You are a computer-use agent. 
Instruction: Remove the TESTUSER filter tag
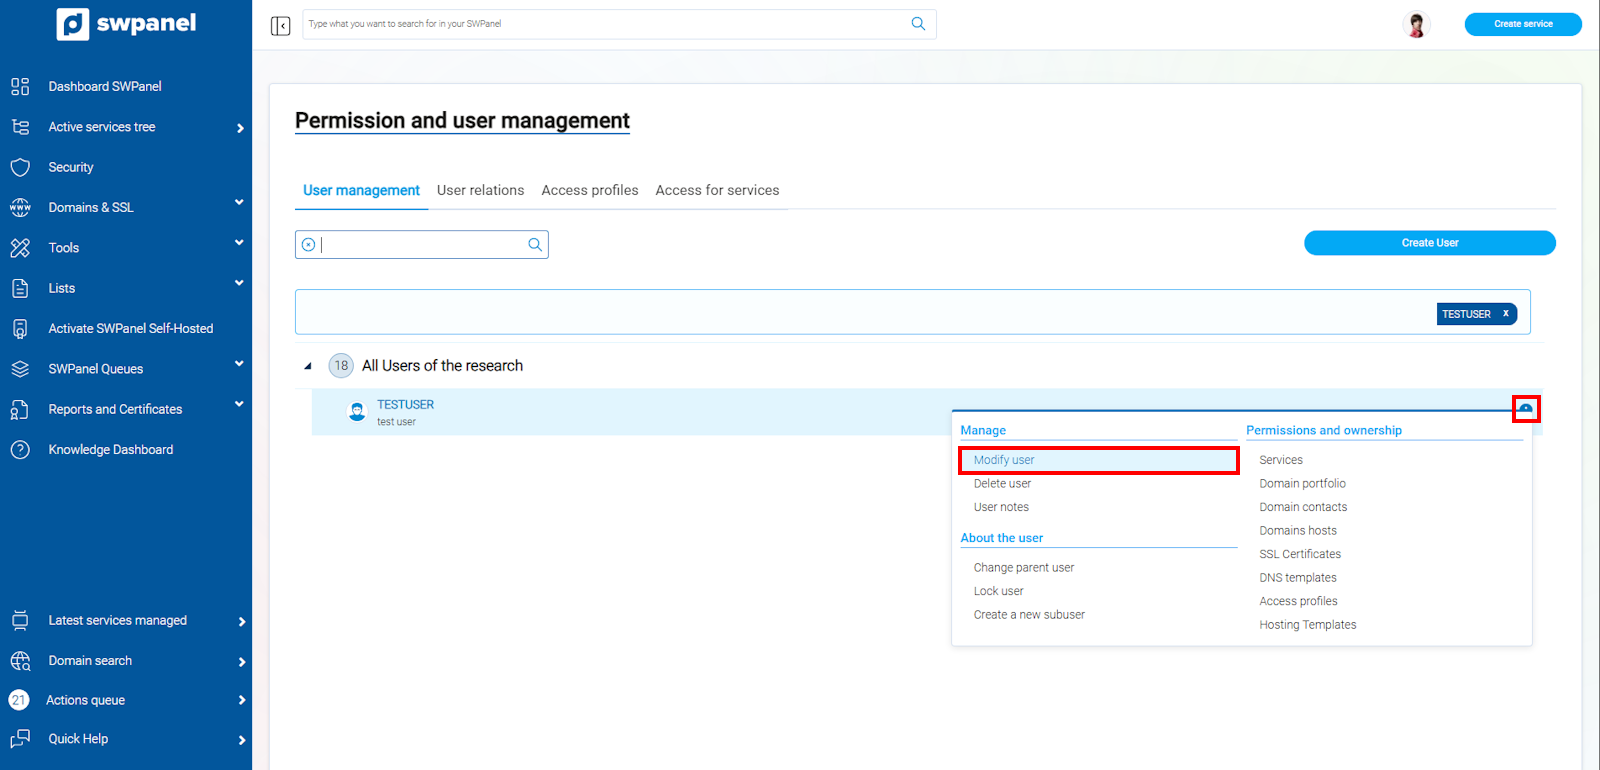point(1505,314)
